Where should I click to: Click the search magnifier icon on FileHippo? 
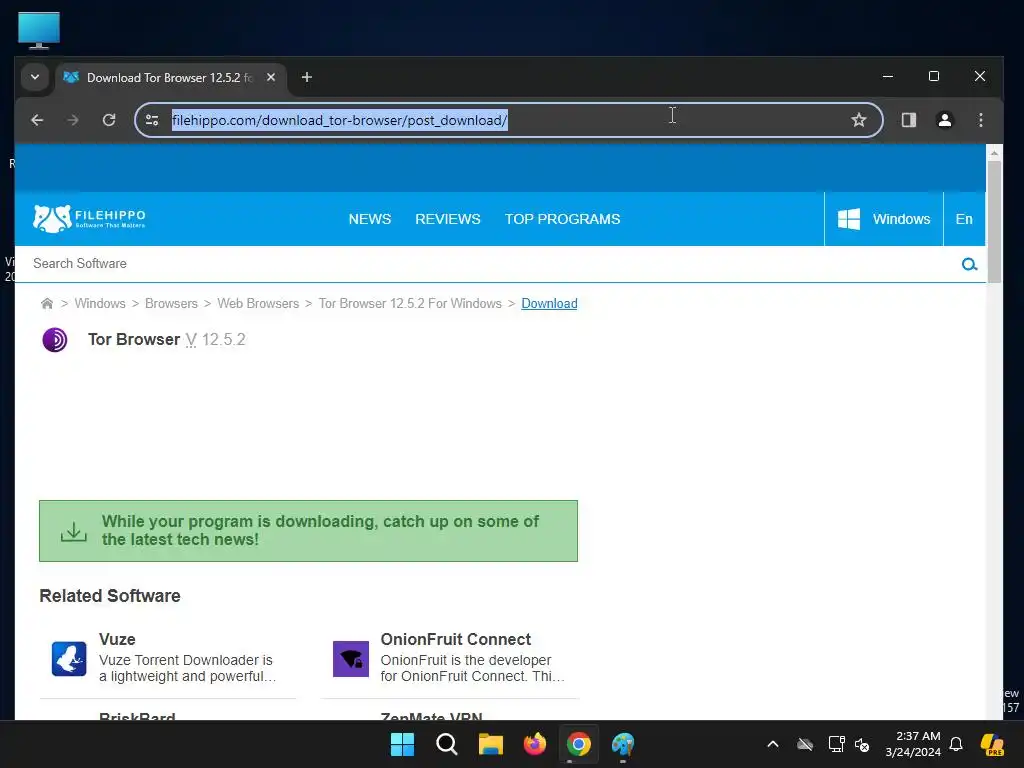point(969,264)
